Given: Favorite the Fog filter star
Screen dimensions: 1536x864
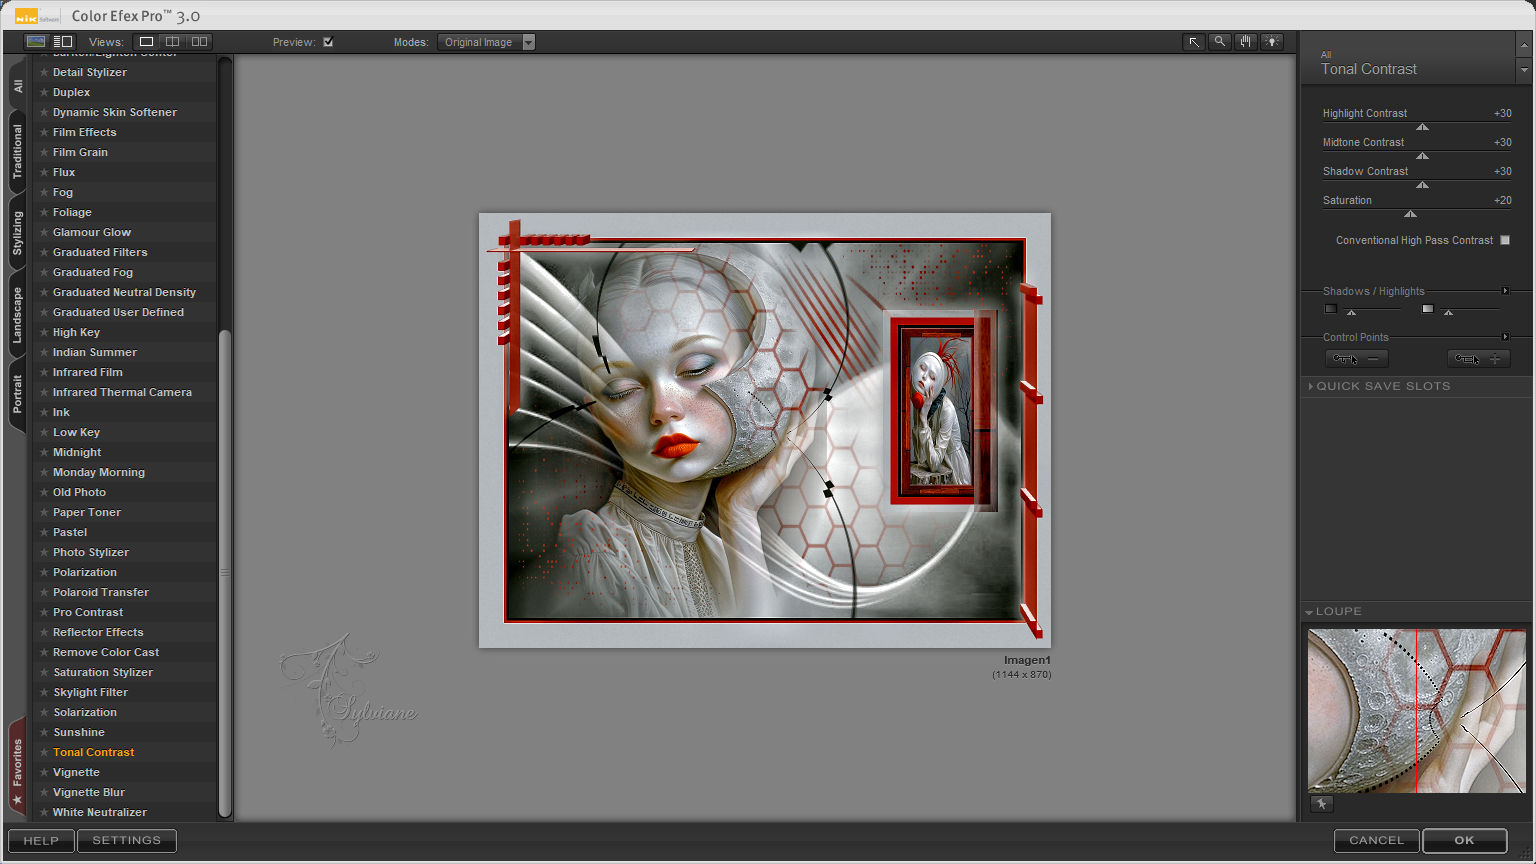Looking at the screenshot, I should click(x=44, y=192).
